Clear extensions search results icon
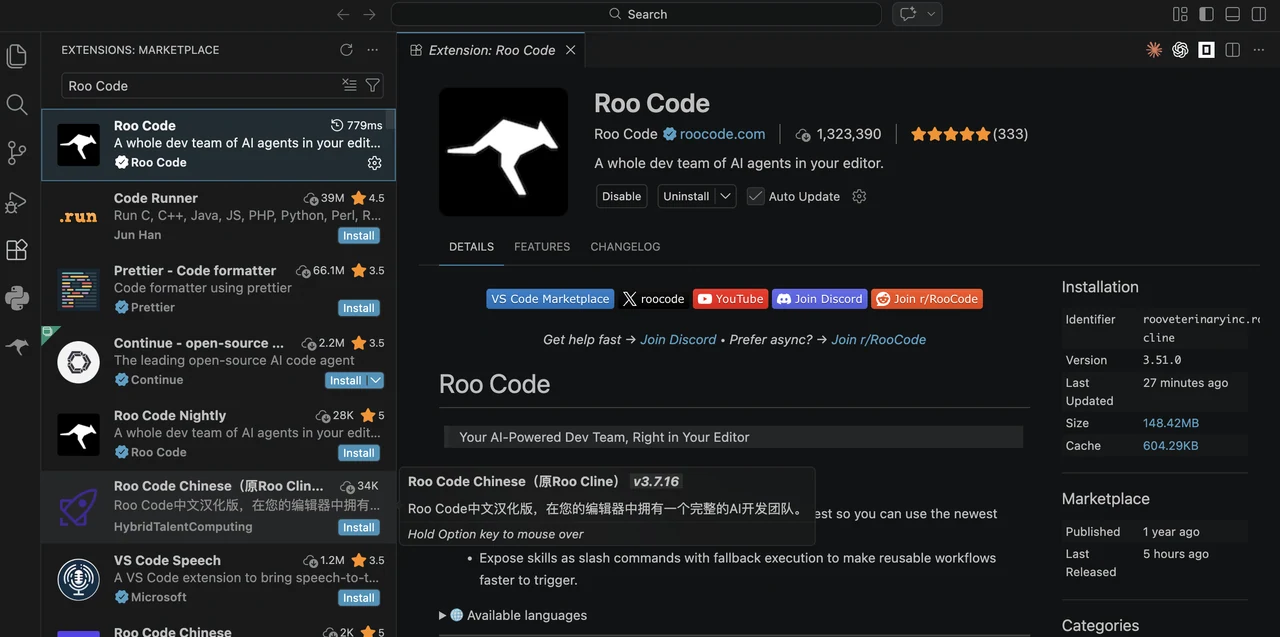1280x637 pixels. pos(349,85)
